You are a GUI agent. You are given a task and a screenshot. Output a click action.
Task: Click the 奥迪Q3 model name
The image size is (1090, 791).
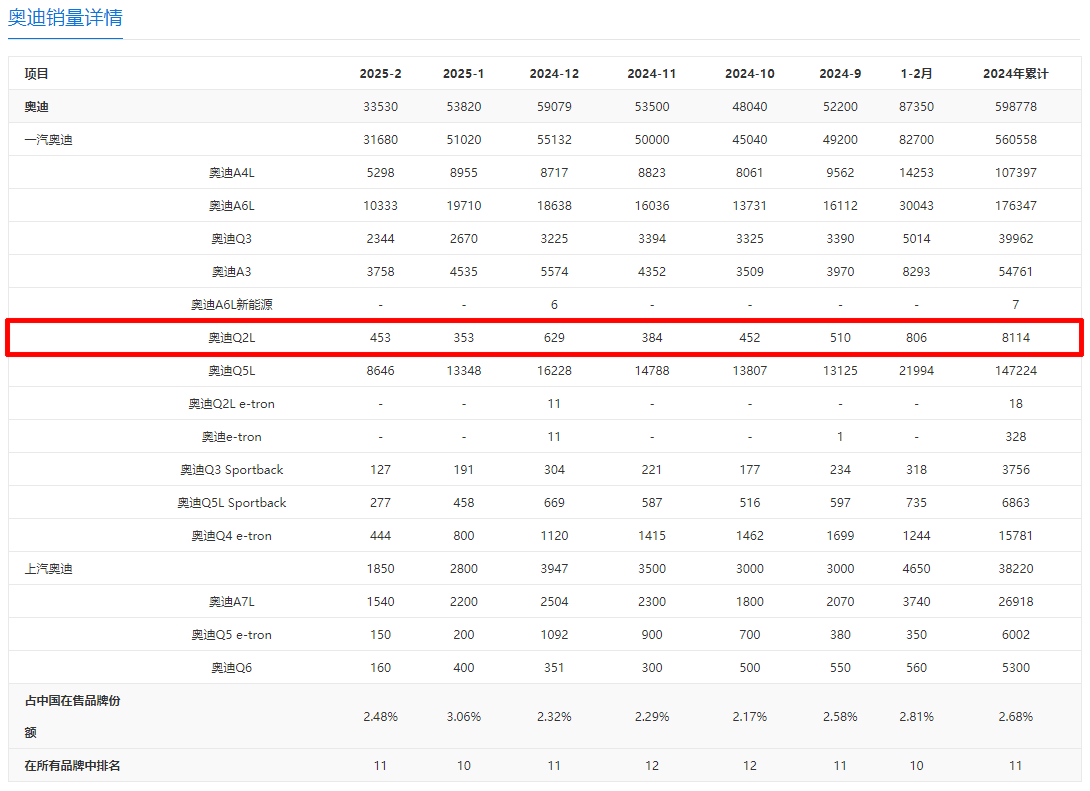[x=231, y=238]
